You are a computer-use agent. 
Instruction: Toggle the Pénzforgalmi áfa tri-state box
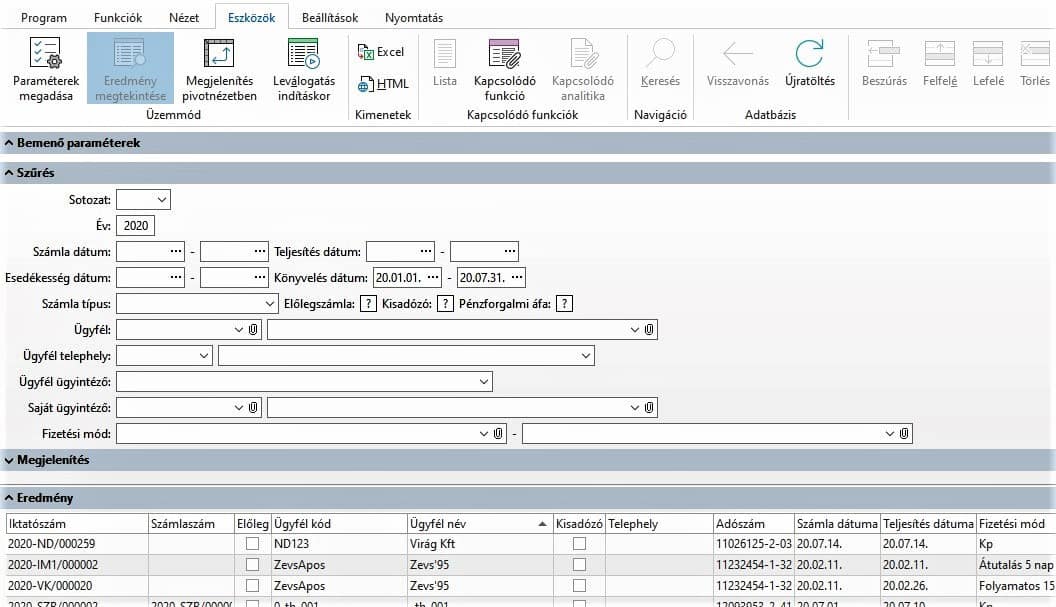pos(565,303)
